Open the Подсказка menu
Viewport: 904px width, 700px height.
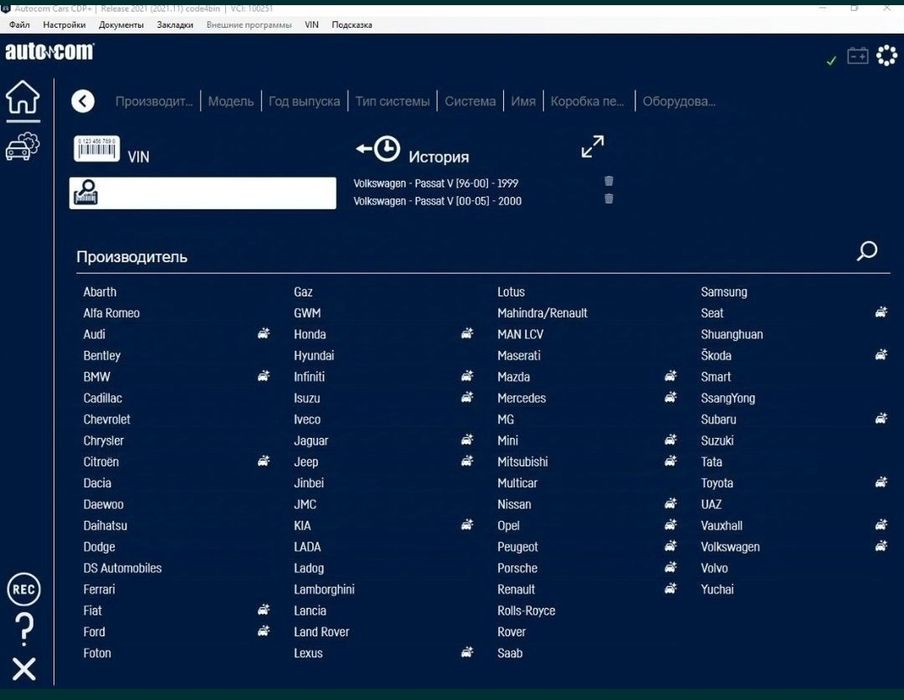352,25
